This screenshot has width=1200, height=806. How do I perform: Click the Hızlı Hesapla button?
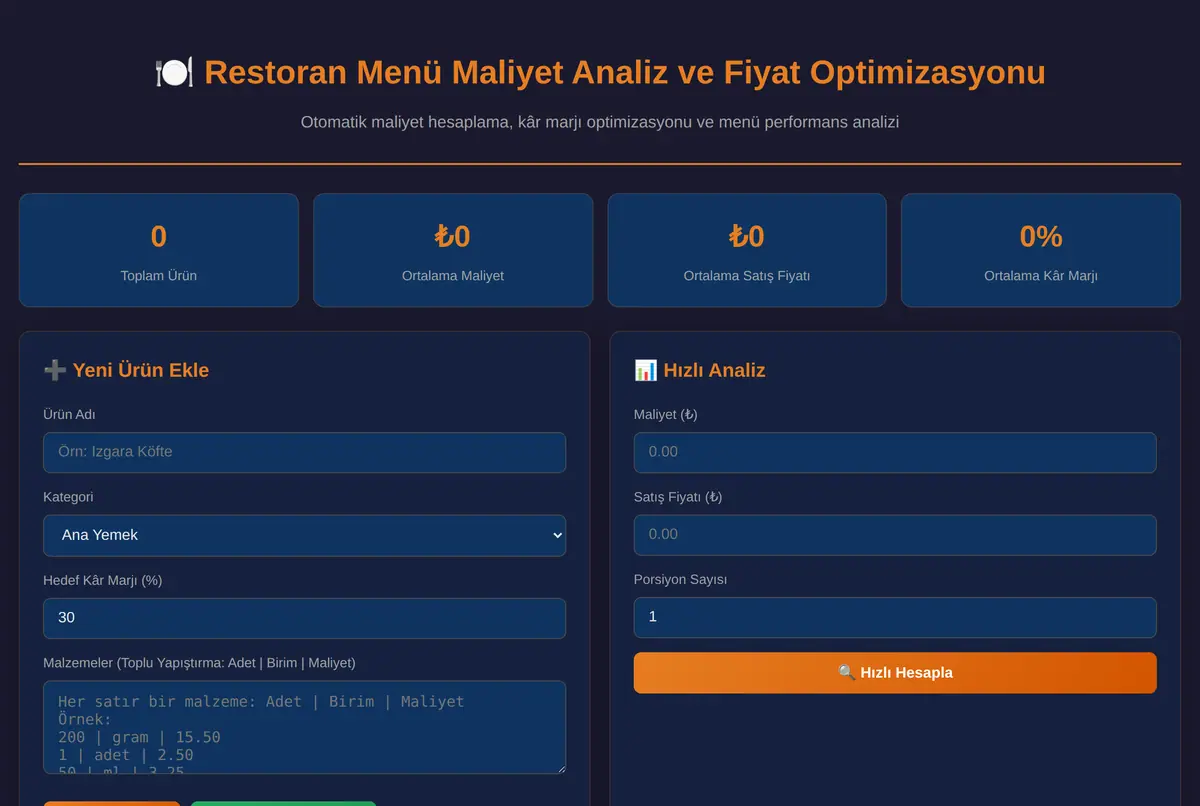coord(895,673)
